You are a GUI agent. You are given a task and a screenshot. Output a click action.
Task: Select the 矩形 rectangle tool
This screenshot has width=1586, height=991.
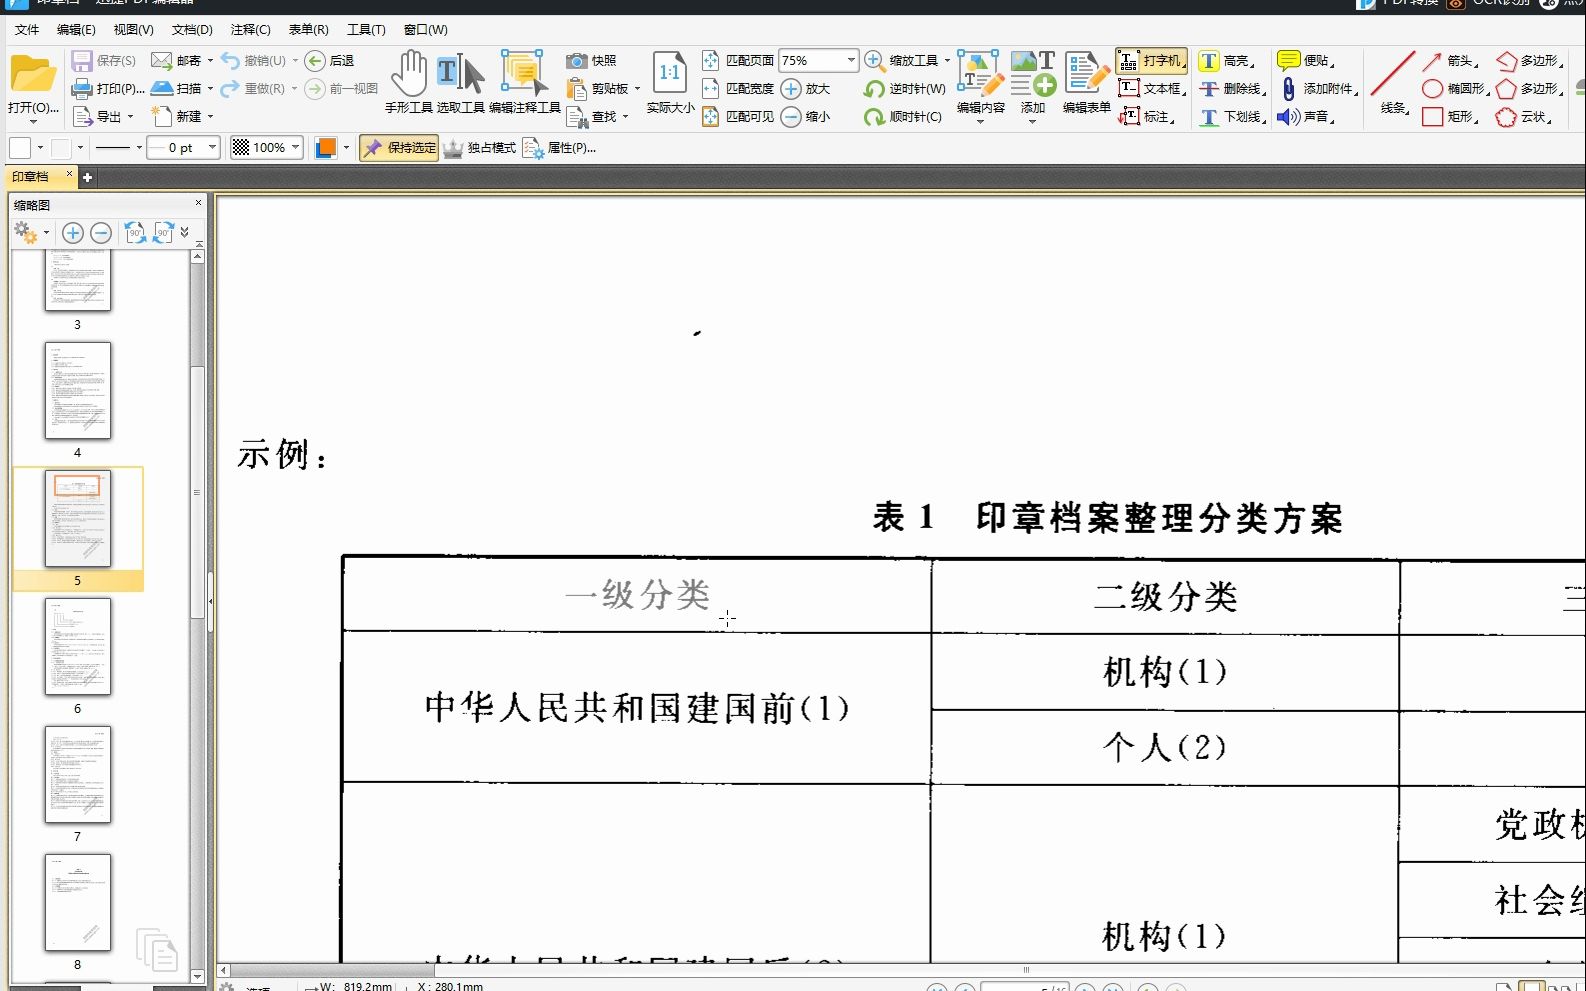[x=1450, y=117]
